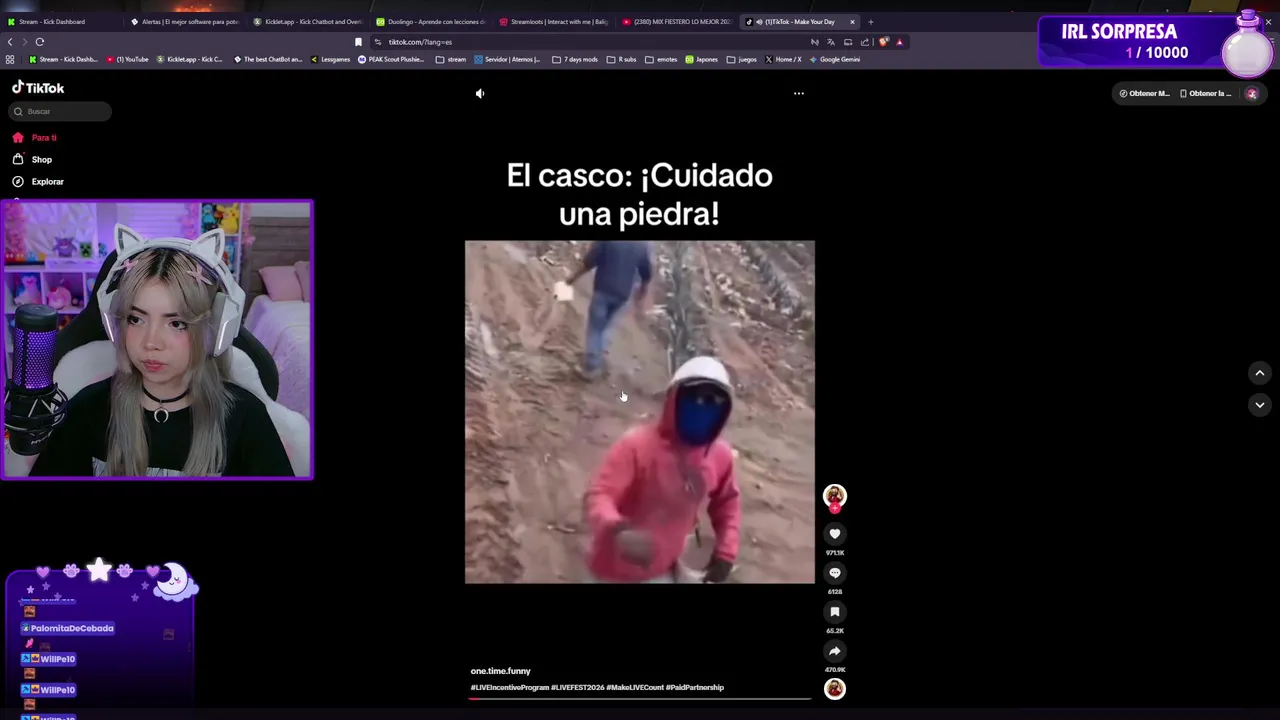Open a new browser tab with plus
The height and width of the screenshot is (720, 1280).
[x=871, y=22]
